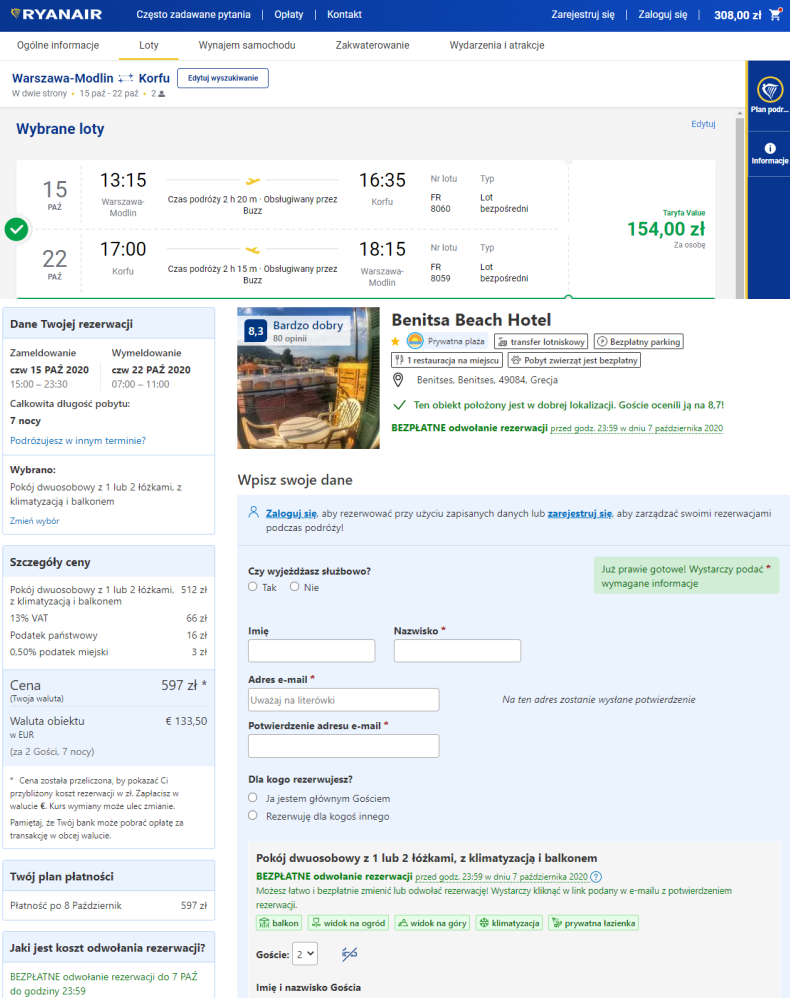This screenshot has width=790, height=998.
Task: Click the outbound flight plane icon
Action: 253,181
